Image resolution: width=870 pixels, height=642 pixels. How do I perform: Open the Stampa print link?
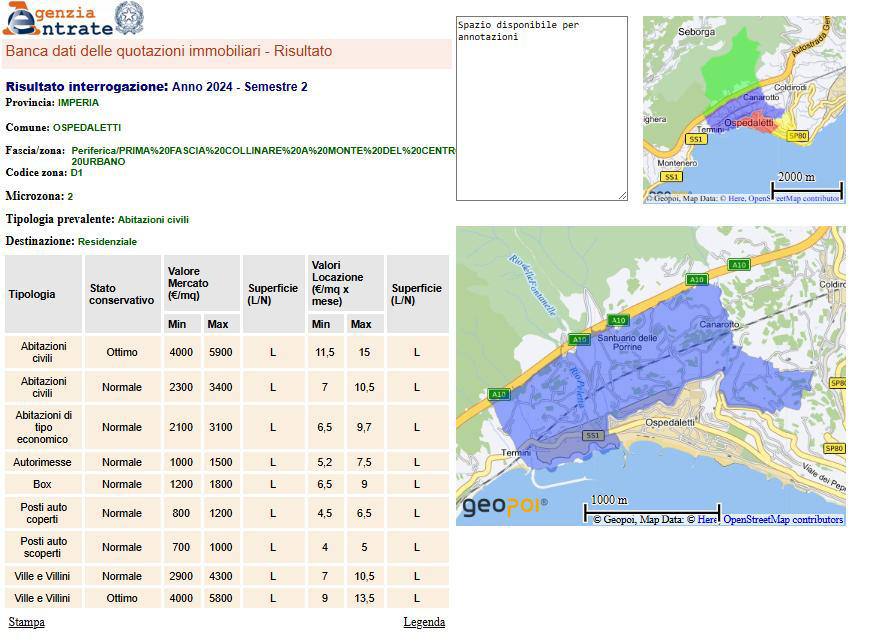[26, 622]
